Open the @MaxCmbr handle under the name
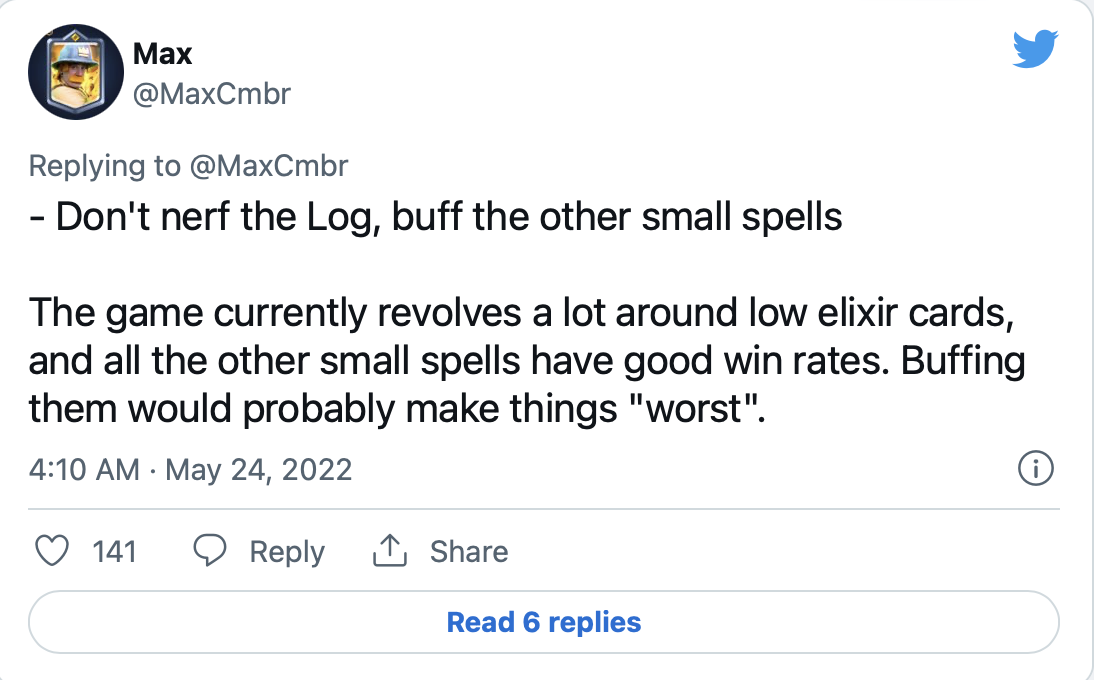Screen dimensions: 1094x680 tap(211, 94)
